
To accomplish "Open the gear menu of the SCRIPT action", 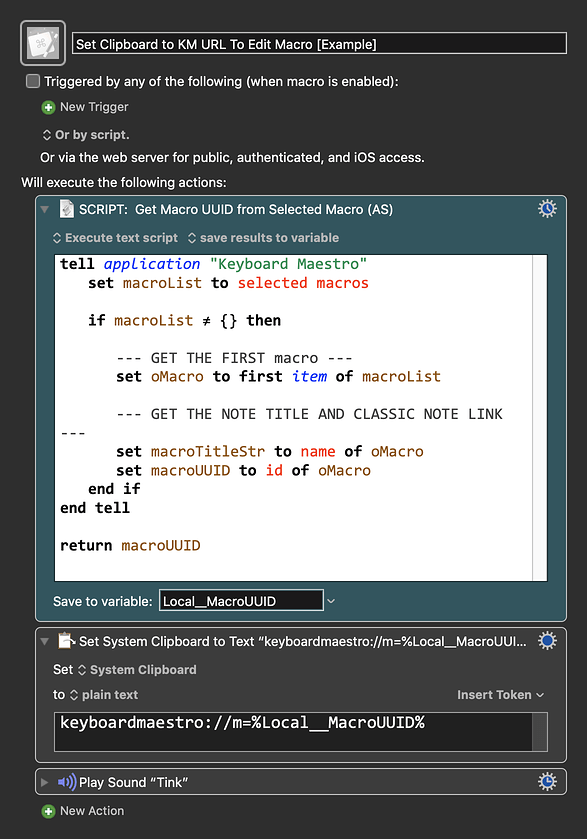I will (x=547, y=209).
